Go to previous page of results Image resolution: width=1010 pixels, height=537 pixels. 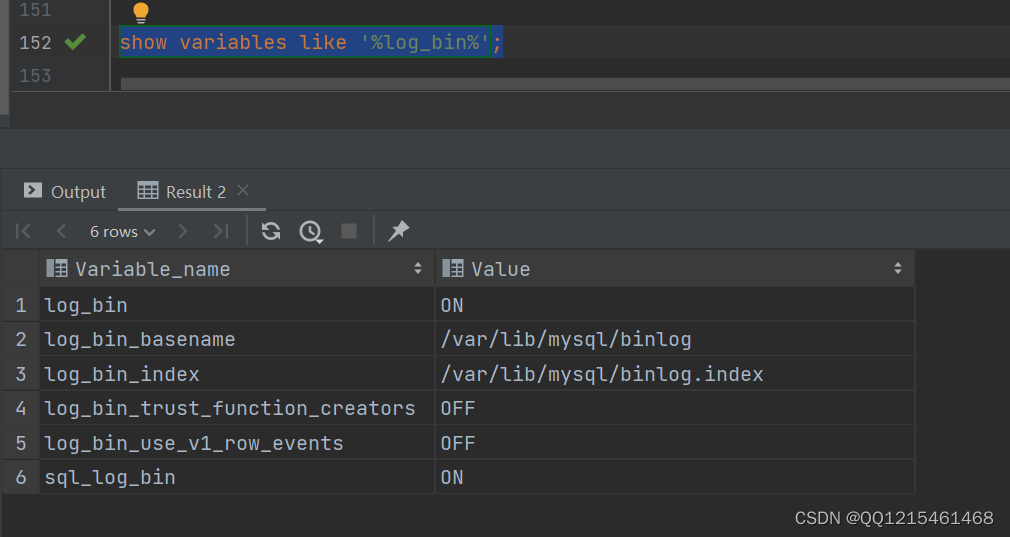[61, 231]
